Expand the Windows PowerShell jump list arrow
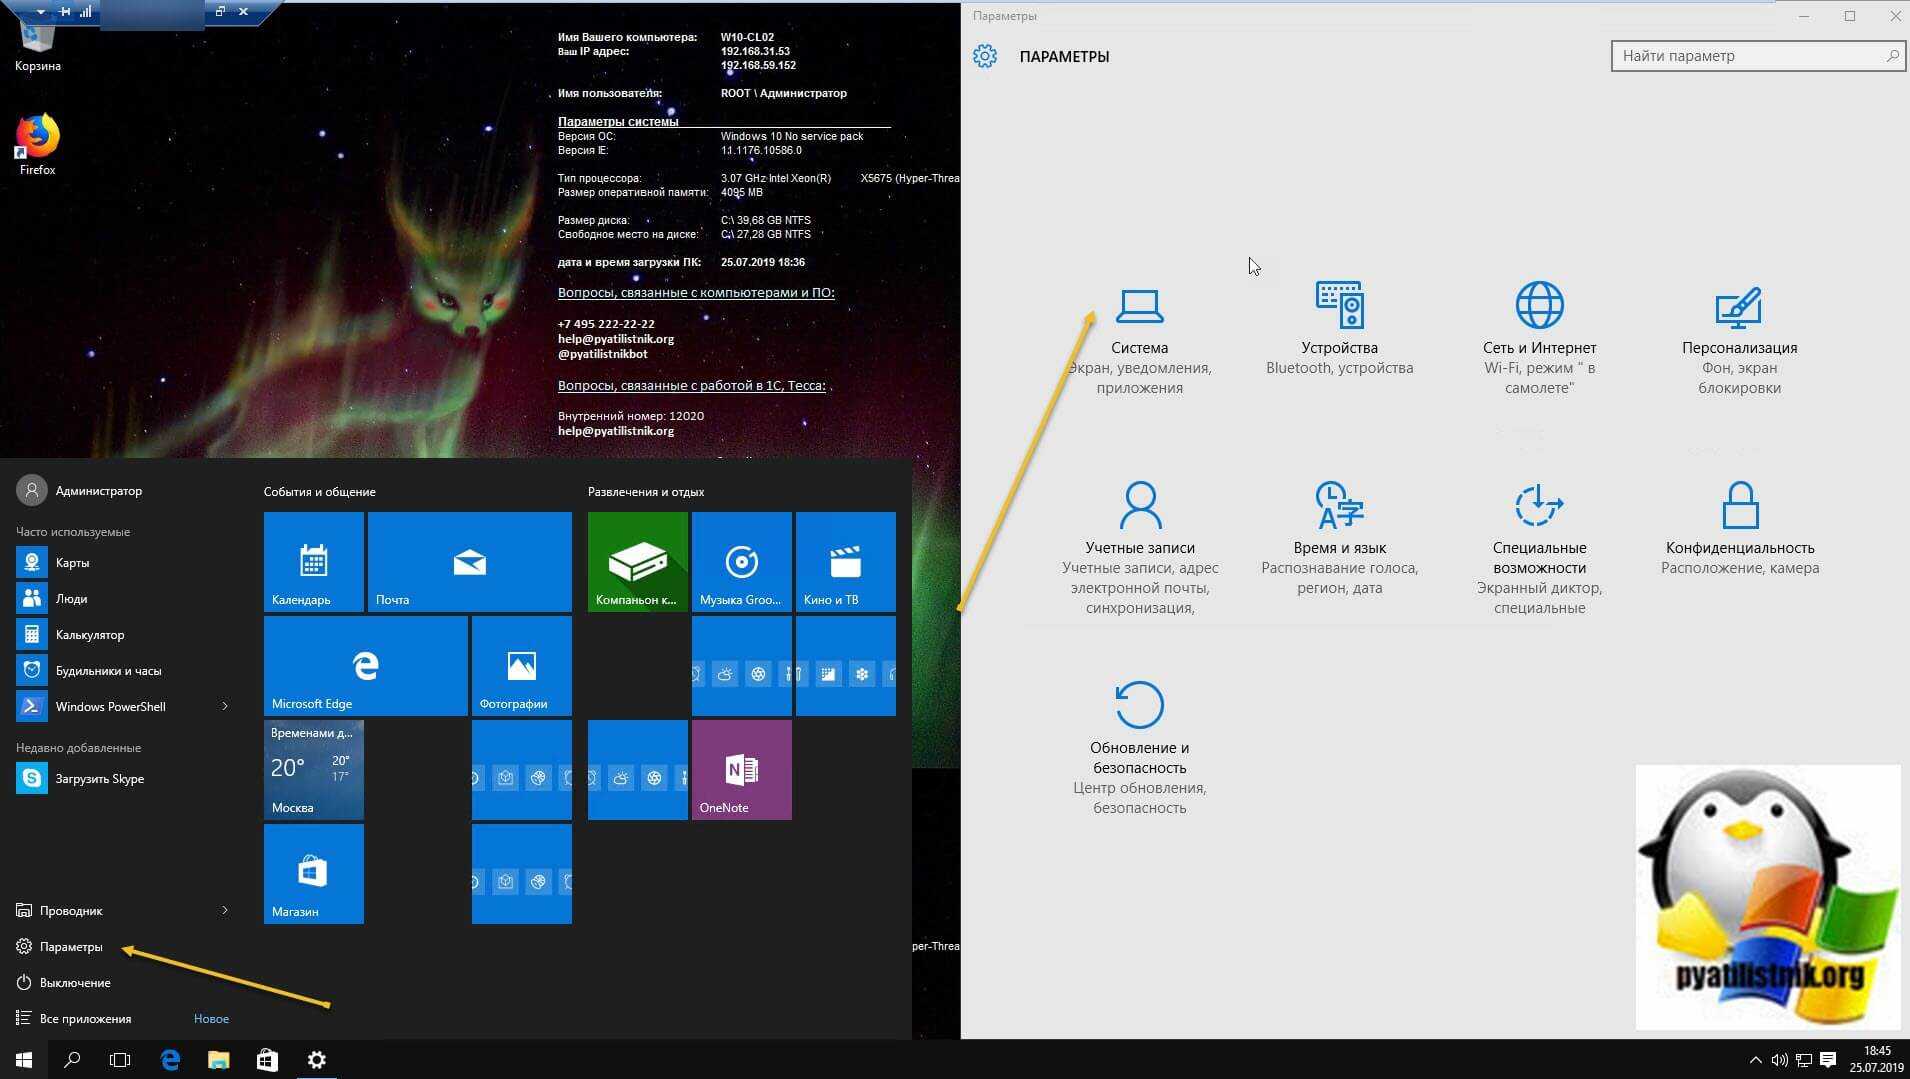Image resolution: width=1910 pixels, height=1079 pixels. [225, 707]
